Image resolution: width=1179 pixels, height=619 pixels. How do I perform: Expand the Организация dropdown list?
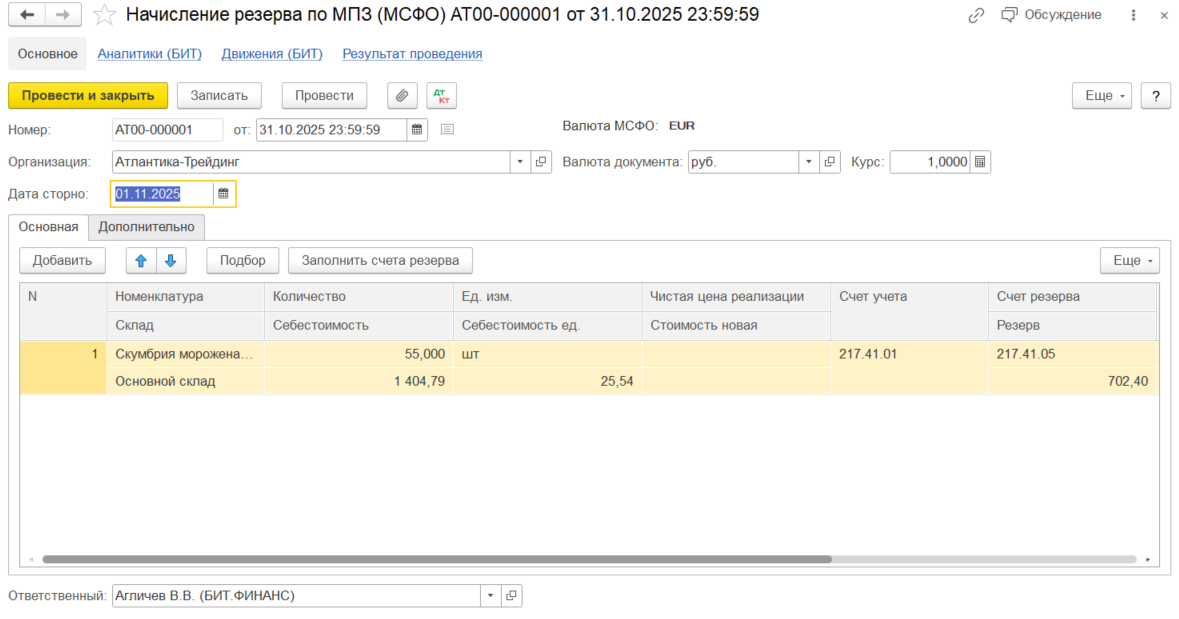[x=520, y=162]
